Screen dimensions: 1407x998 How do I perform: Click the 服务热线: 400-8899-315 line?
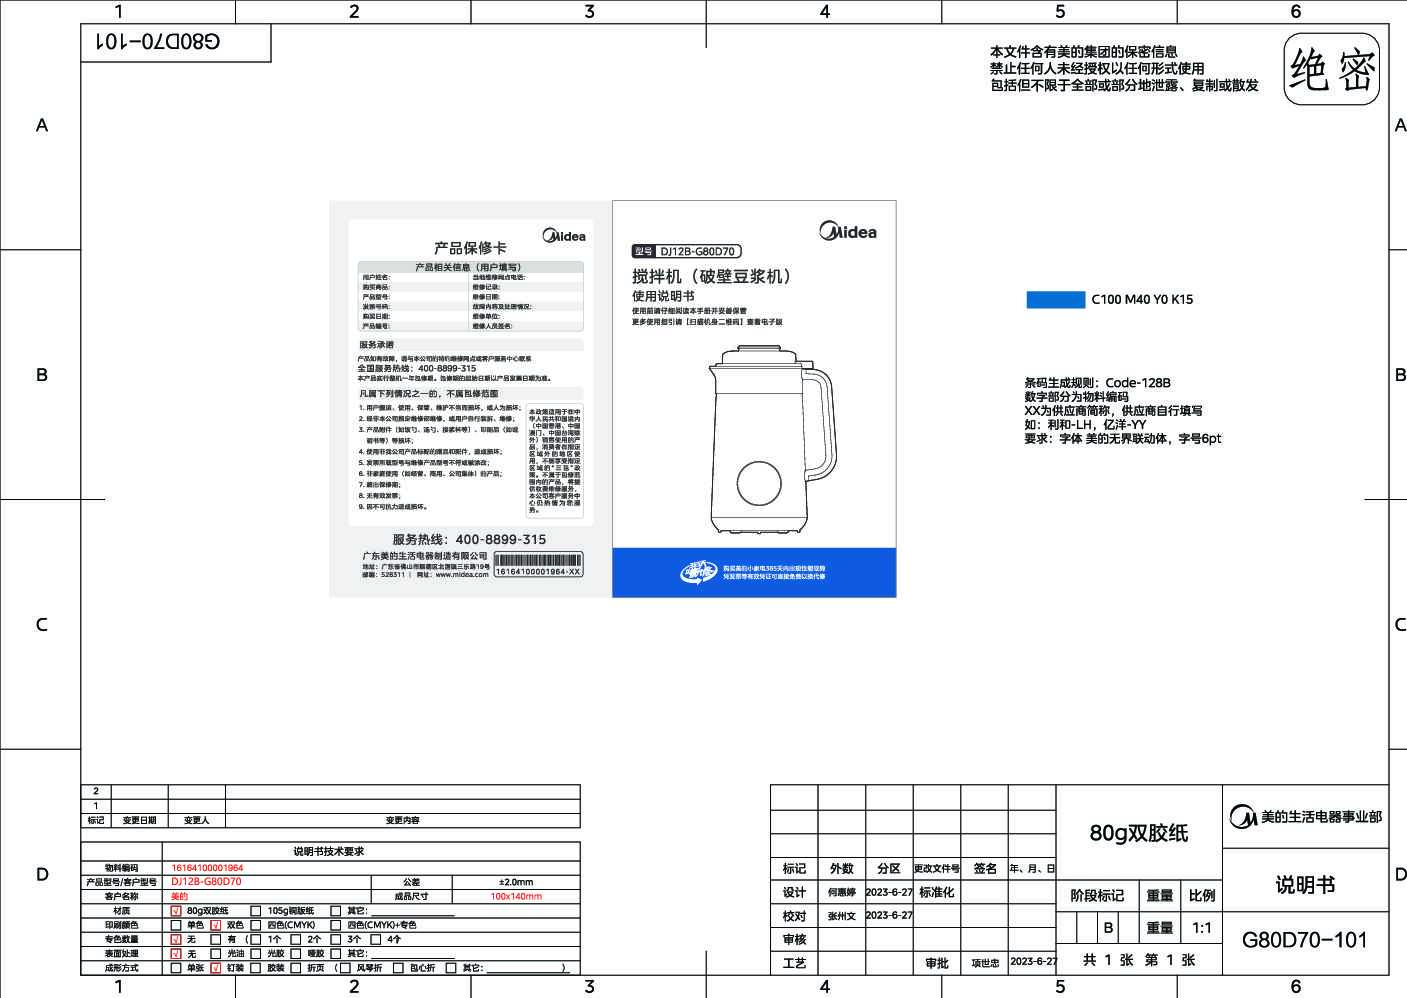point(469,539)
